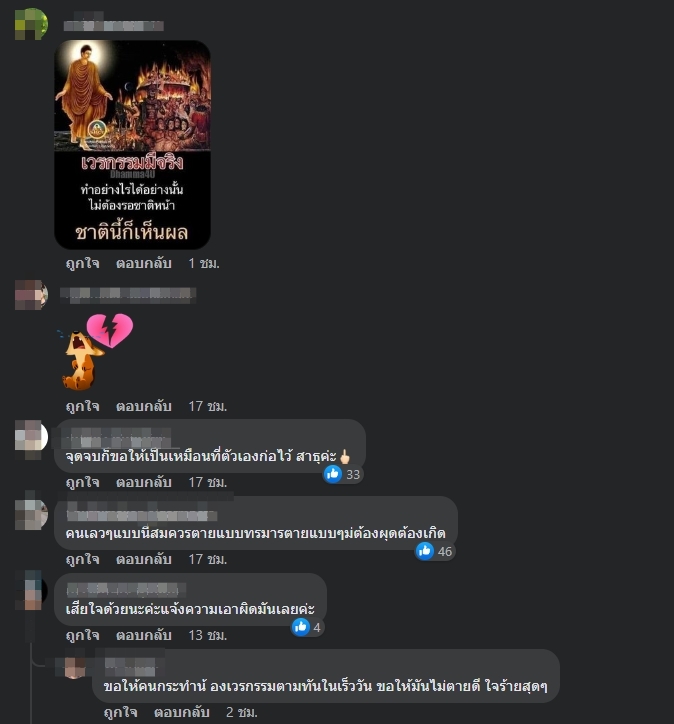Click ถูกใจ under the 46-likes comment

[x=83, y=560]
